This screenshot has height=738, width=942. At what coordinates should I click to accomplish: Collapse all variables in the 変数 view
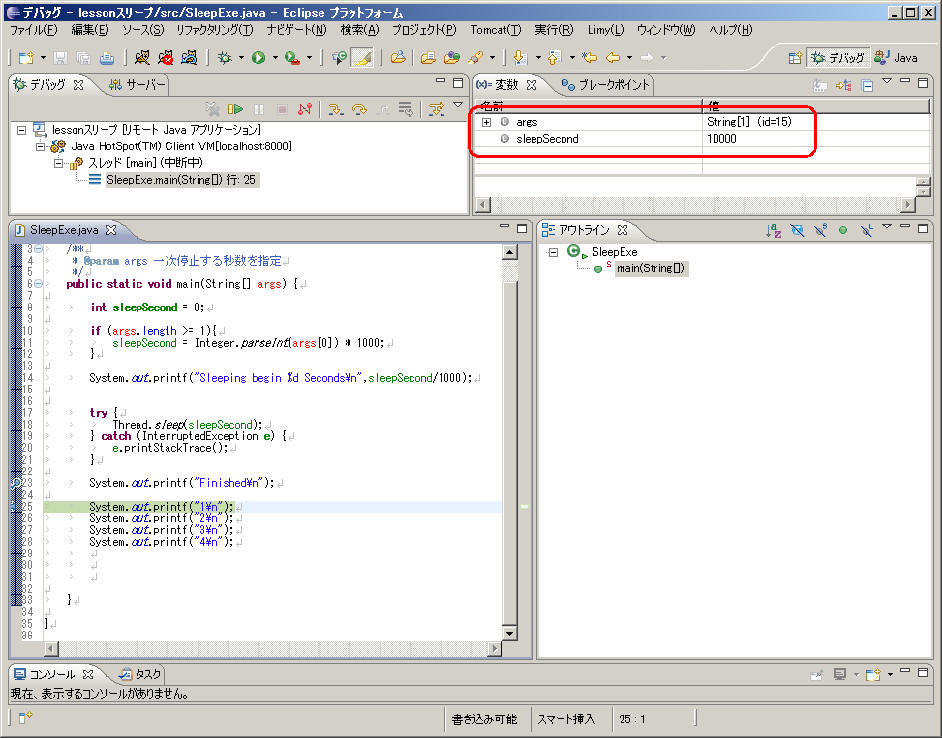point(867,86)
